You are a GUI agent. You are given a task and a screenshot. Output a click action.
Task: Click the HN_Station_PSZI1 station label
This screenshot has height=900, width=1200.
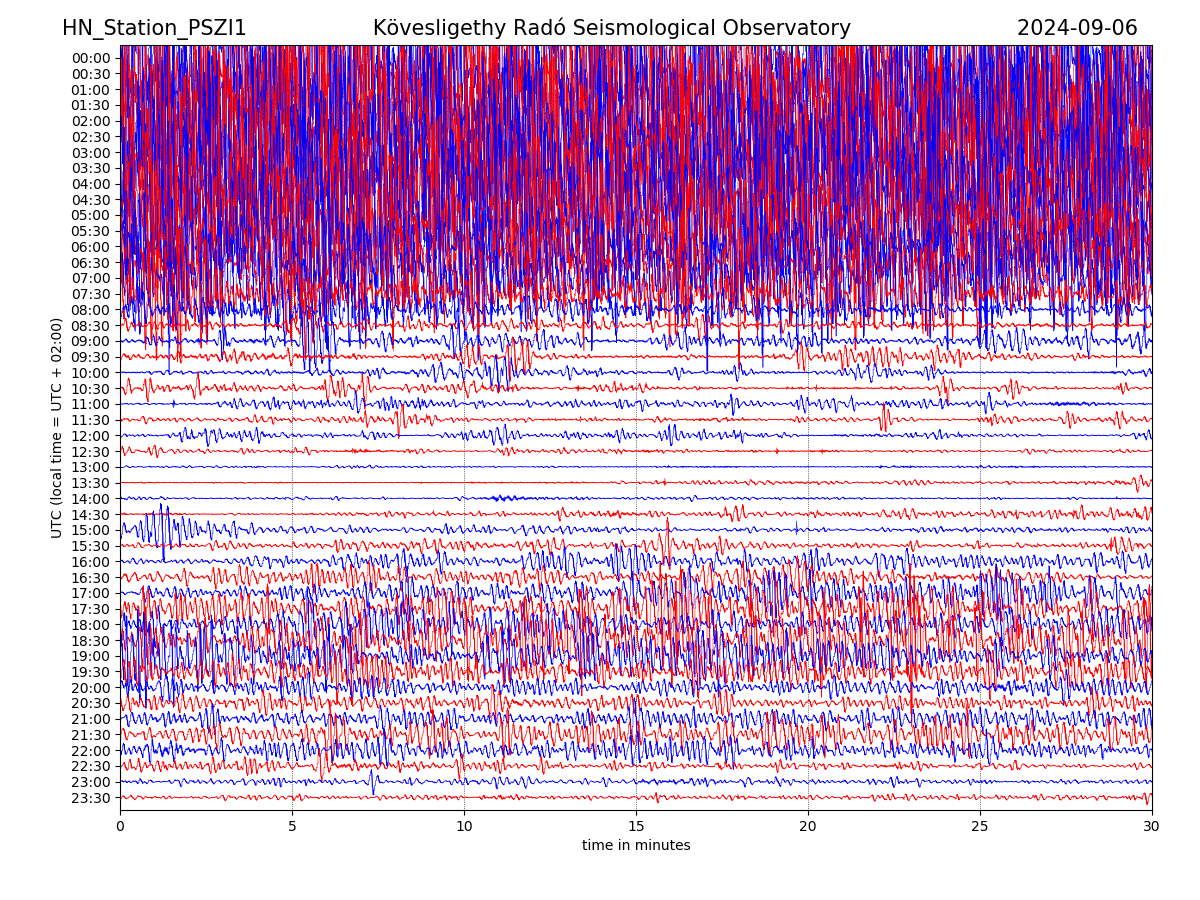[154, 29]
